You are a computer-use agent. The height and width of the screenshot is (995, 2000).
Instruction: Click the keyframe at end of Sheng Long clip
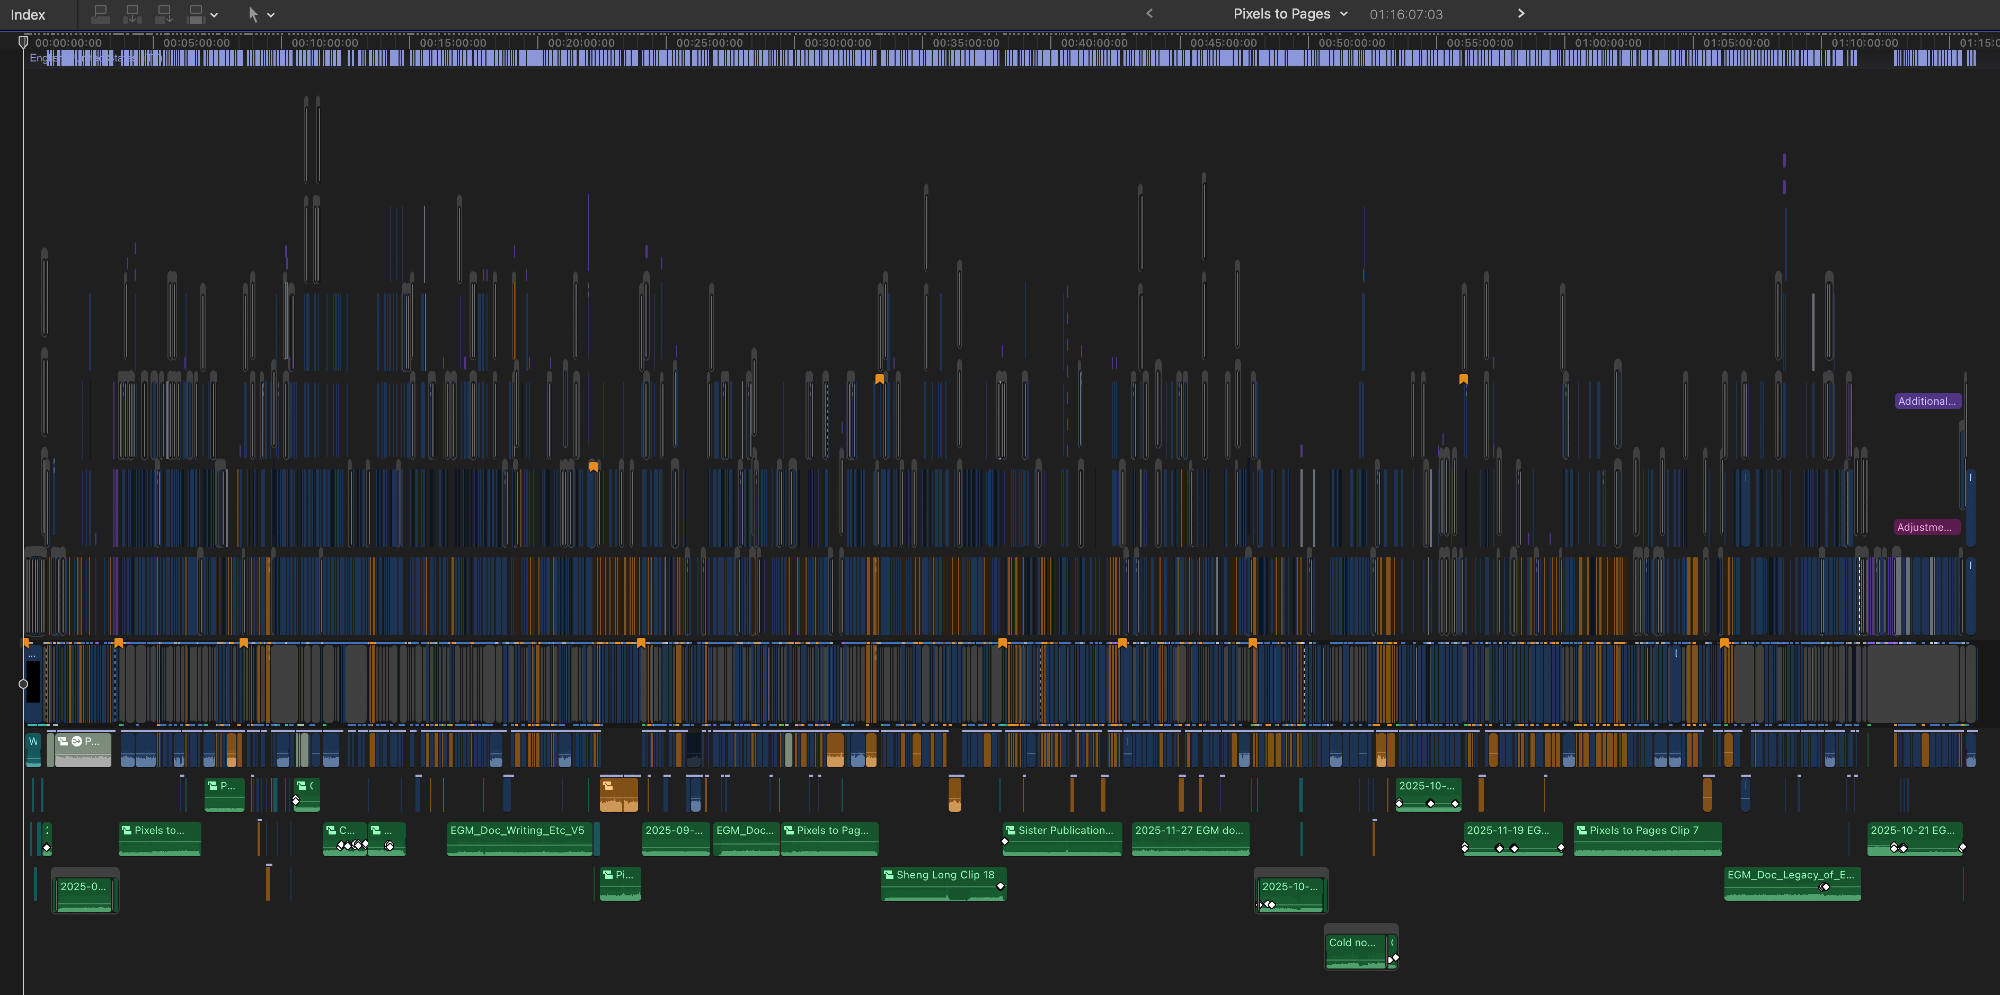pyautogui.click(x=1000, y=886)
